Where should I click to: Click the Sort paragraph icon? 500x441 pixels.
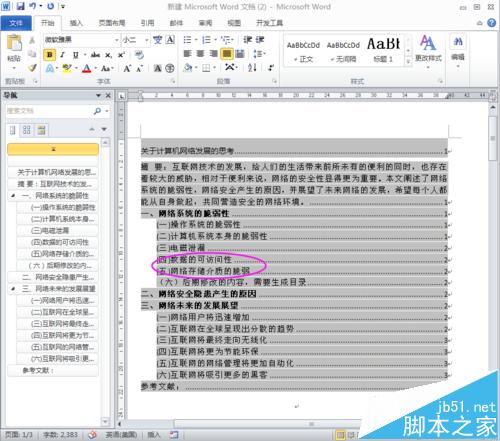point(252,68)
